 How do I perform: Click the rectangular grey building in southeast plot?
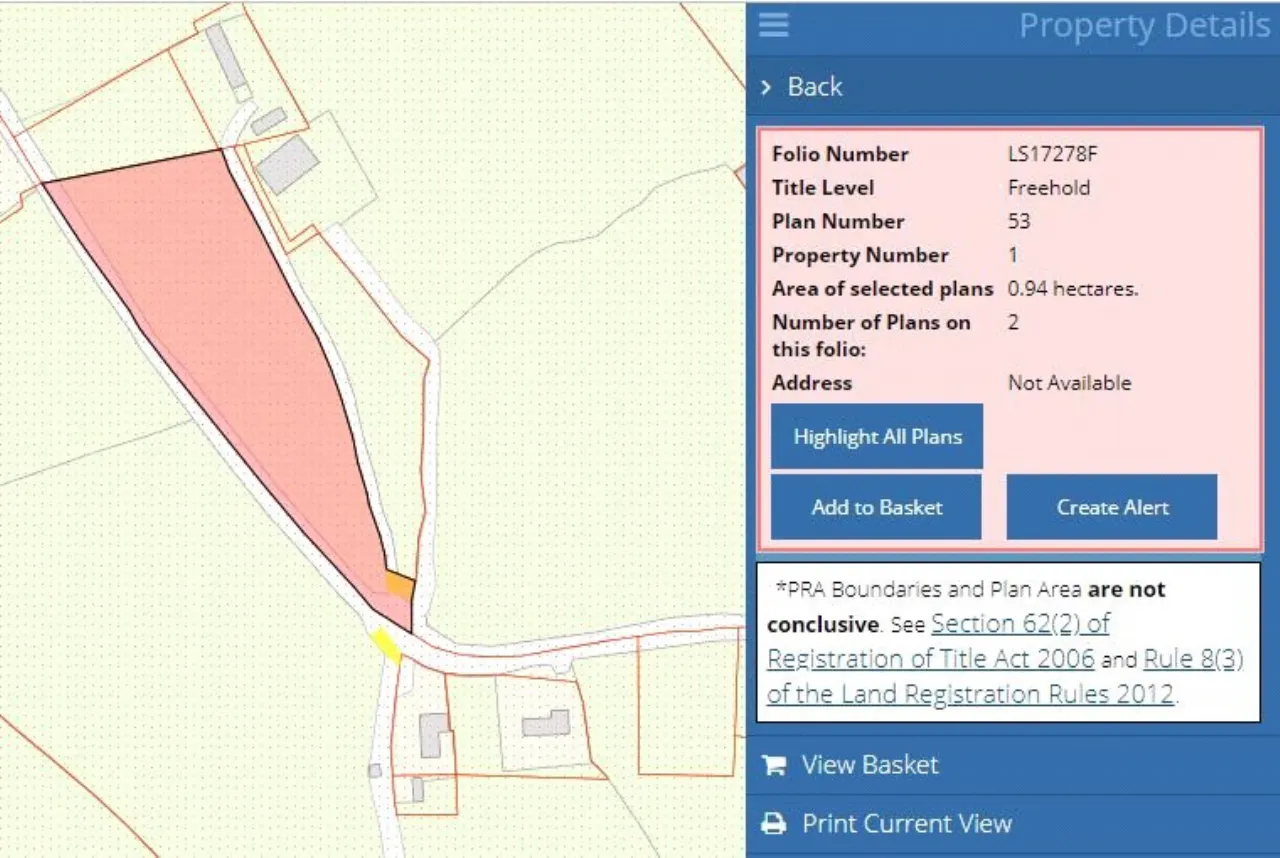coord(546,723)
